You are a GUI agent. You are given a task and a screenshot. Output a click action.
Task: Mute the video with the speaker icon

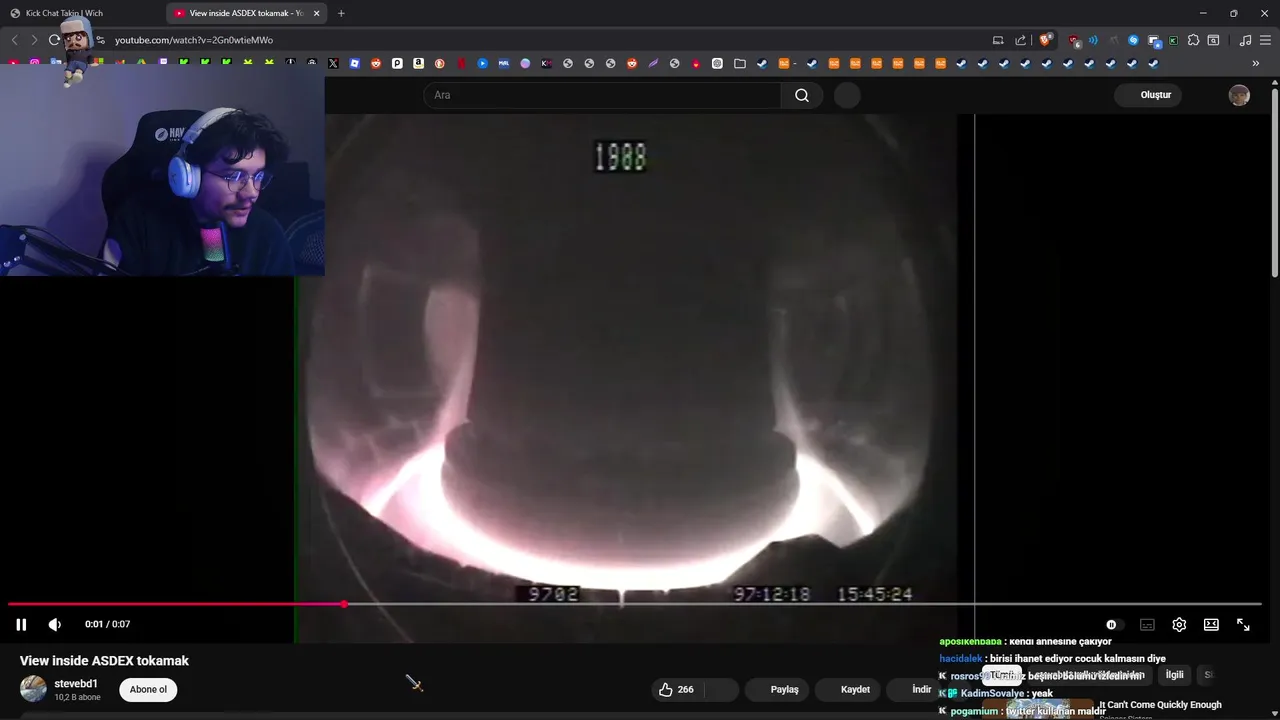point(55,624)
